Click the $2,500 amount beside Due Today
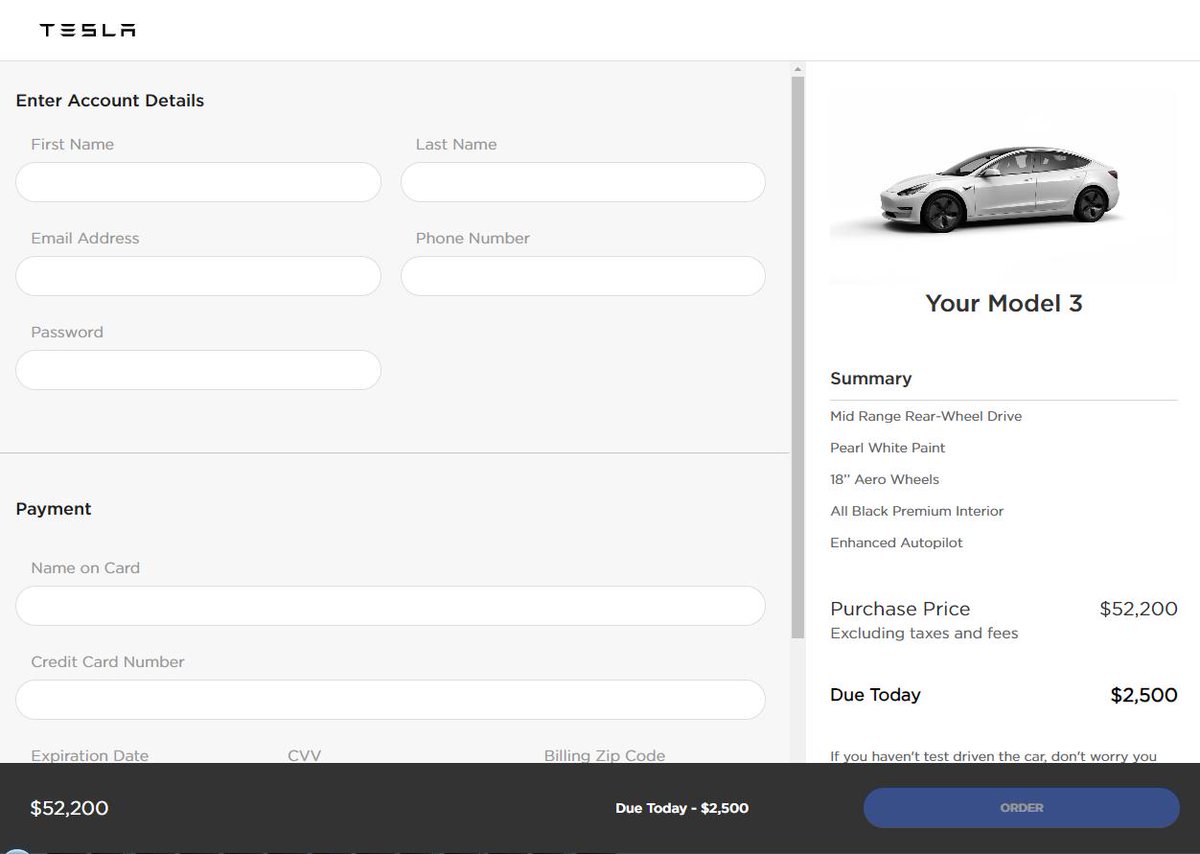The image size is (1200, 854). (x=1144, y=695)
